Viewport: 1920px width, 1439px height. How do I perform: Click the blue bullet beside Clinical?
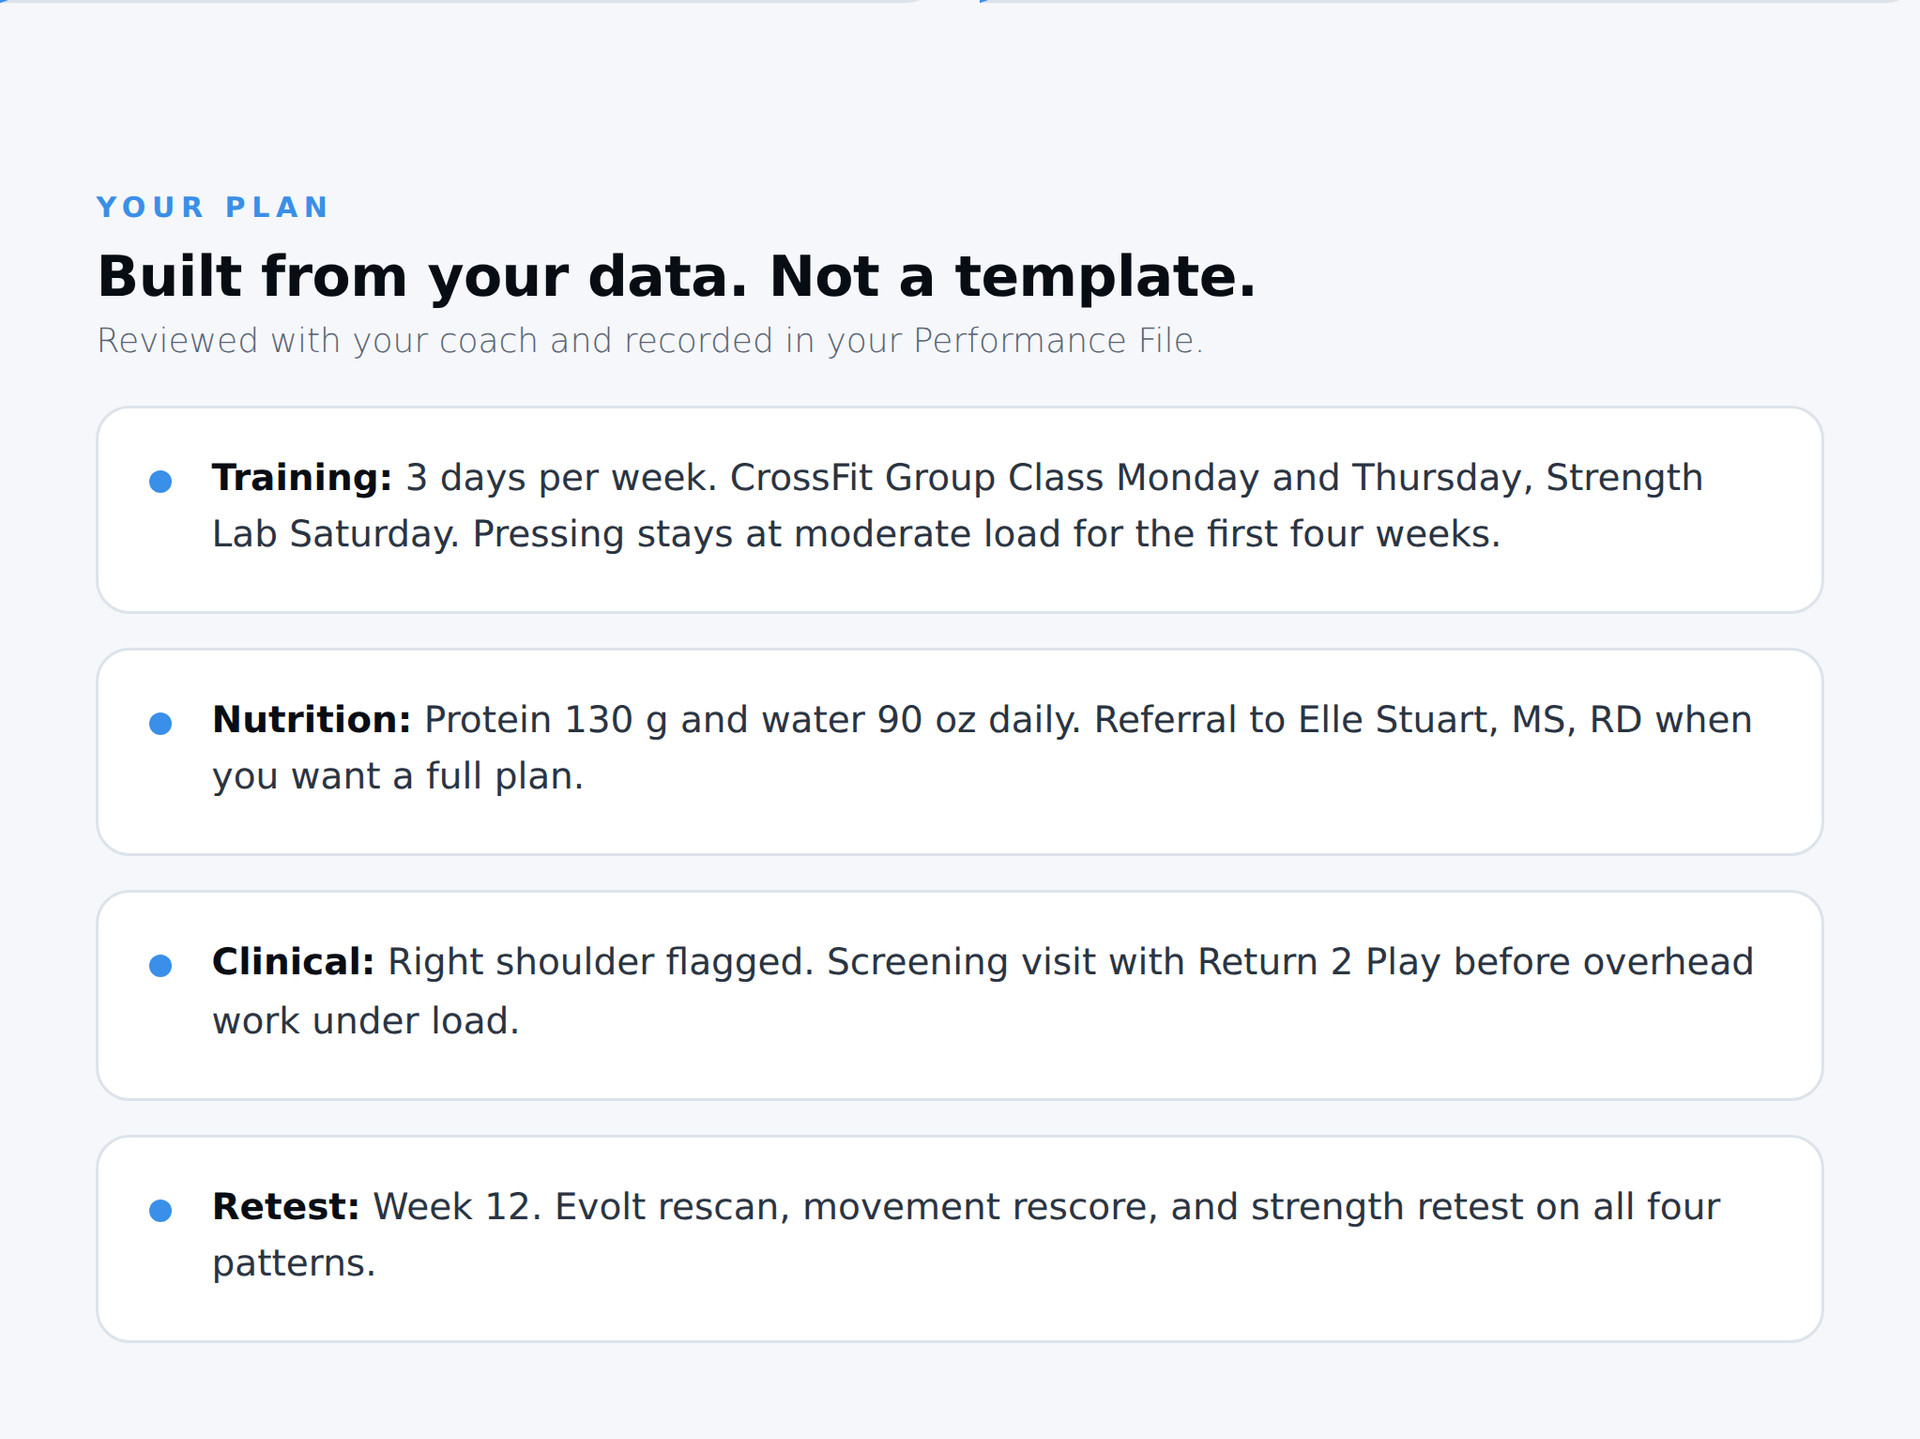160,965
